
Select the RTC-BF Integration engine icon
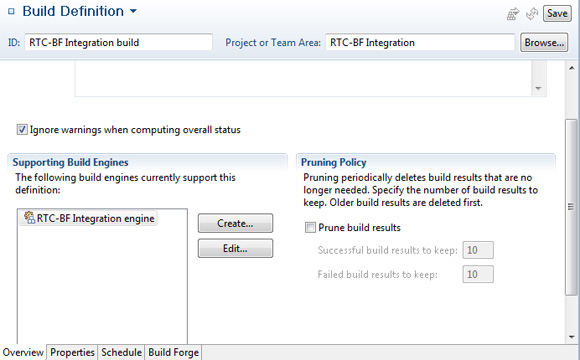pos(29,218)
